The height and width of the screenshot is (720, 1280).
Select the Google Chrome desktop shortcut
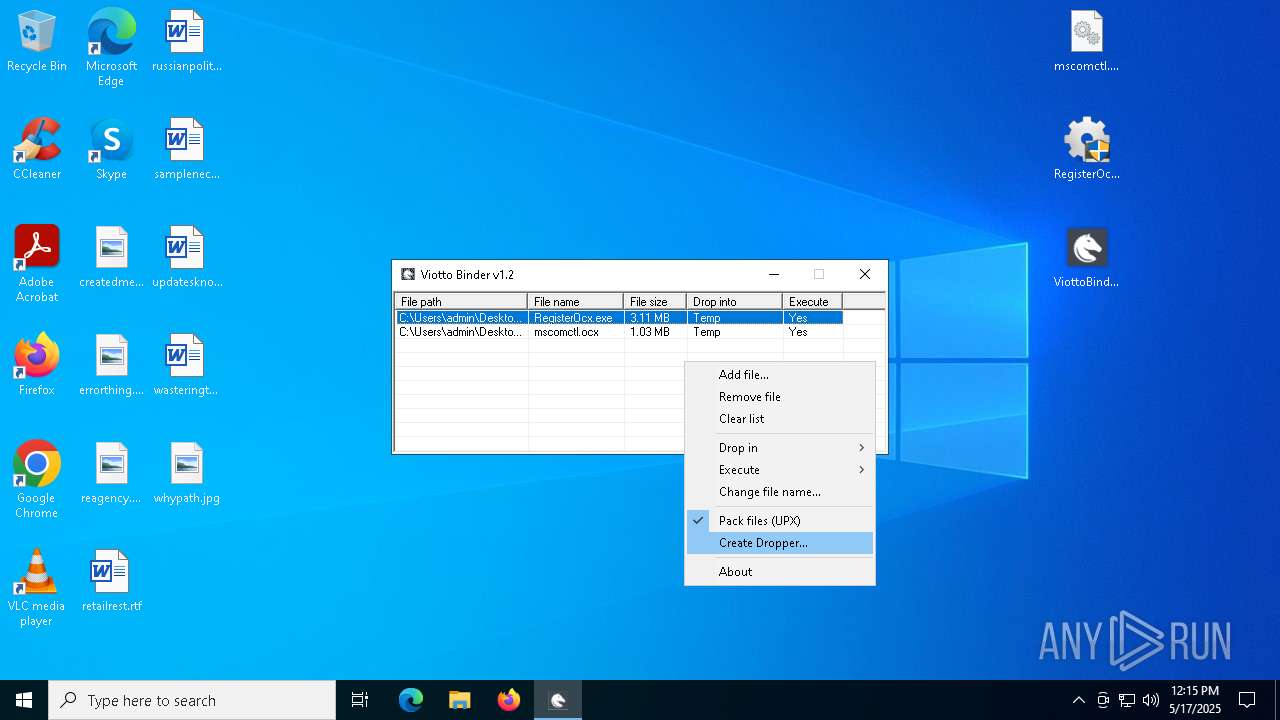[x=37, y=480]
